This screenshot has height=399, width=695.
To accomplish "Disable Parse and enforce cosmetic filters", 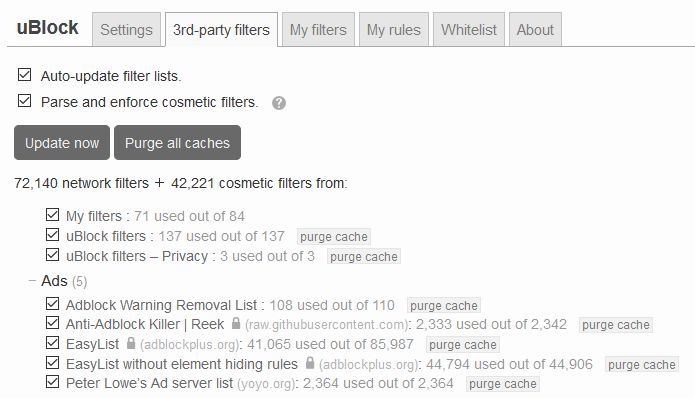I will click(x=24, y=101).
